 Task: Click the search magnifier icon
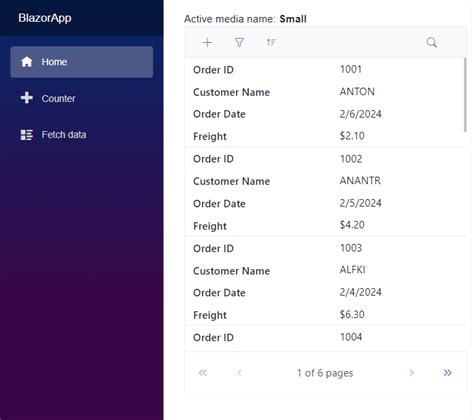point(432,43)
